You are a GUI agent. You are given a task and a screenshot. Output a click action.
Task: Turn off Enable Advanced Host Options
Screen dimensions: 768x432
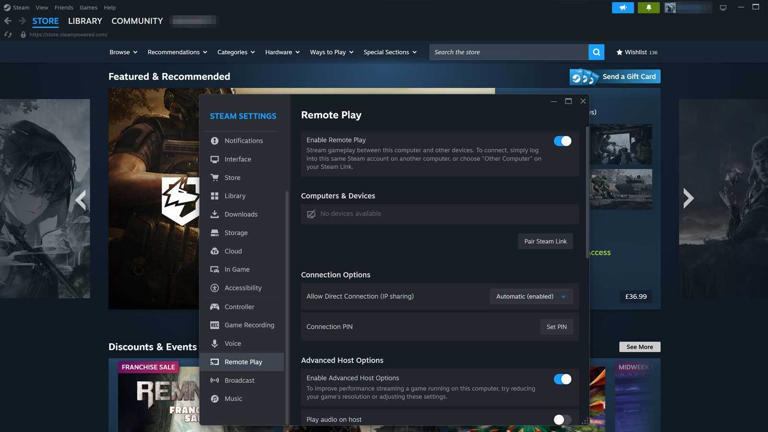(562, 379)
